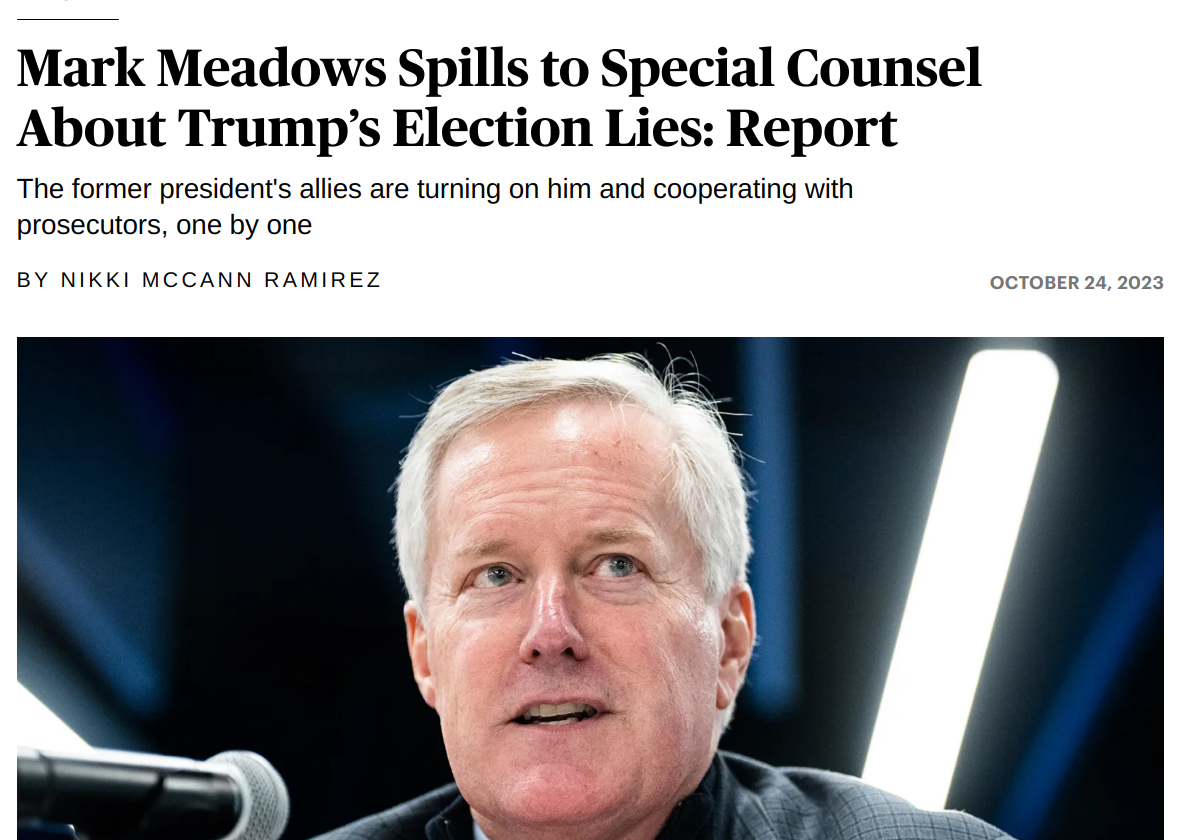Click the "BY" label before author name
The width and height of the screenshot is (1189, 840).
click(x=33, y=280)
